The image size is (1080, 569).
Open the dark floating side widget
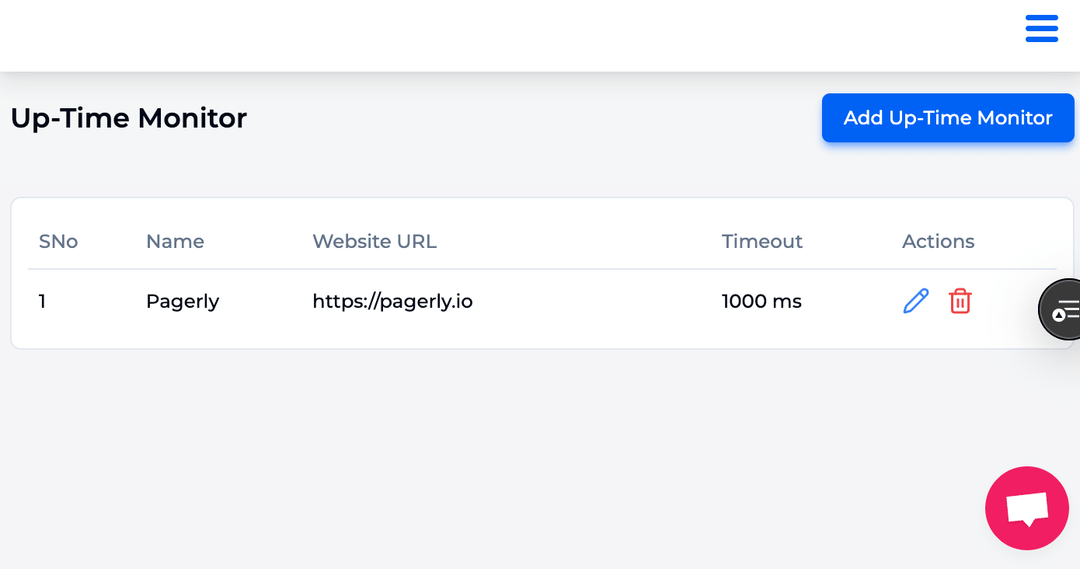(x=1060, y=309)
